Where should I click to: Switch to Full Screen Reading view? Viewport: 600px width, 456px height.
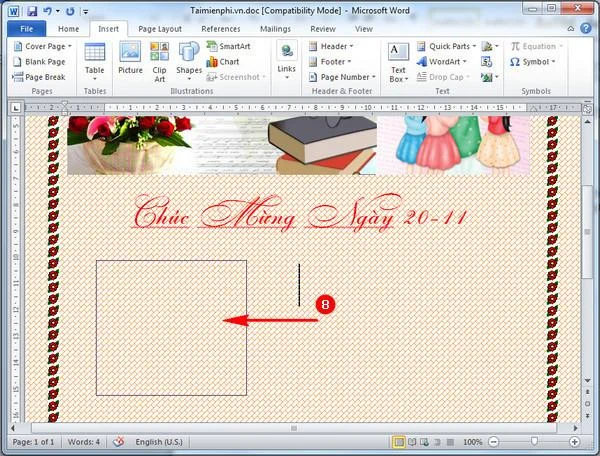pyautogui.click(x=412, y=442)
